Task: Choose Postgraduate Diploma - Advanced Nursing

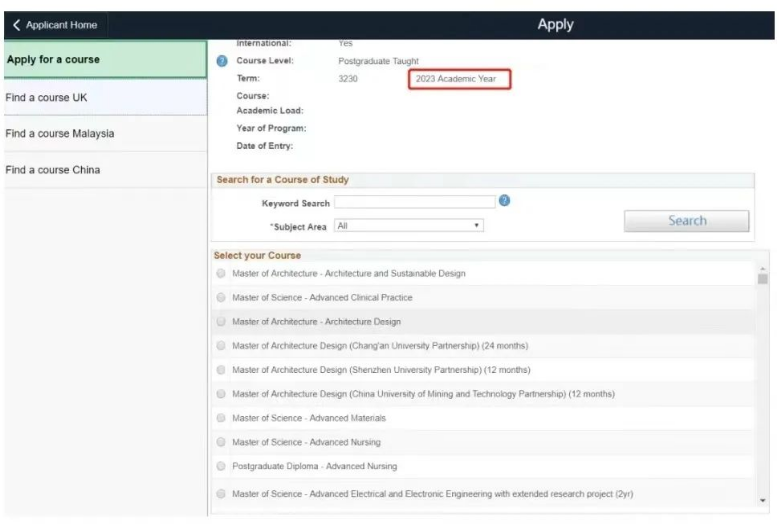Action: 221,466
